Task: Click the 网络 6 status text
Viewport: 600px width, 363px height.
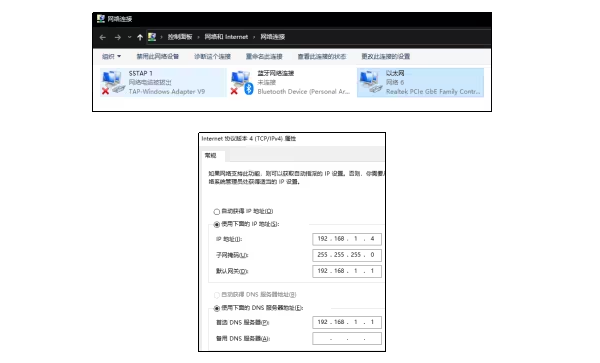Action: [395, 82]
